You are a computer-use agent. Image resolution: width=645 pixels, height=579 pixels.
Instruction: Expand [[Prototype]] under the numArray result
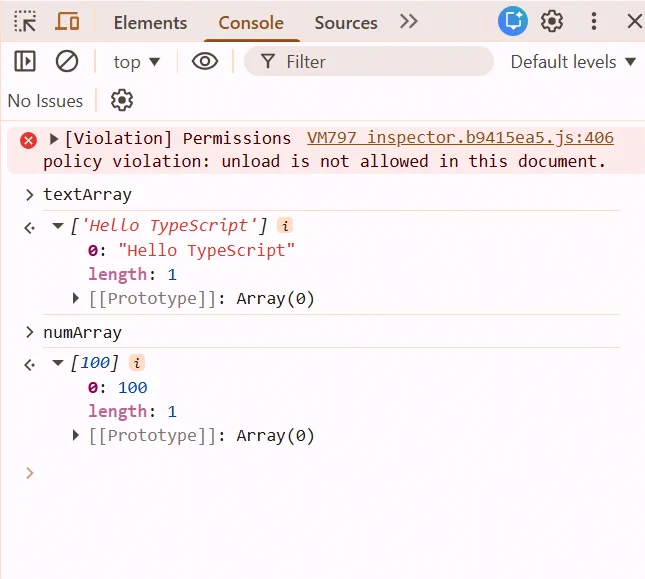(76, 435)
